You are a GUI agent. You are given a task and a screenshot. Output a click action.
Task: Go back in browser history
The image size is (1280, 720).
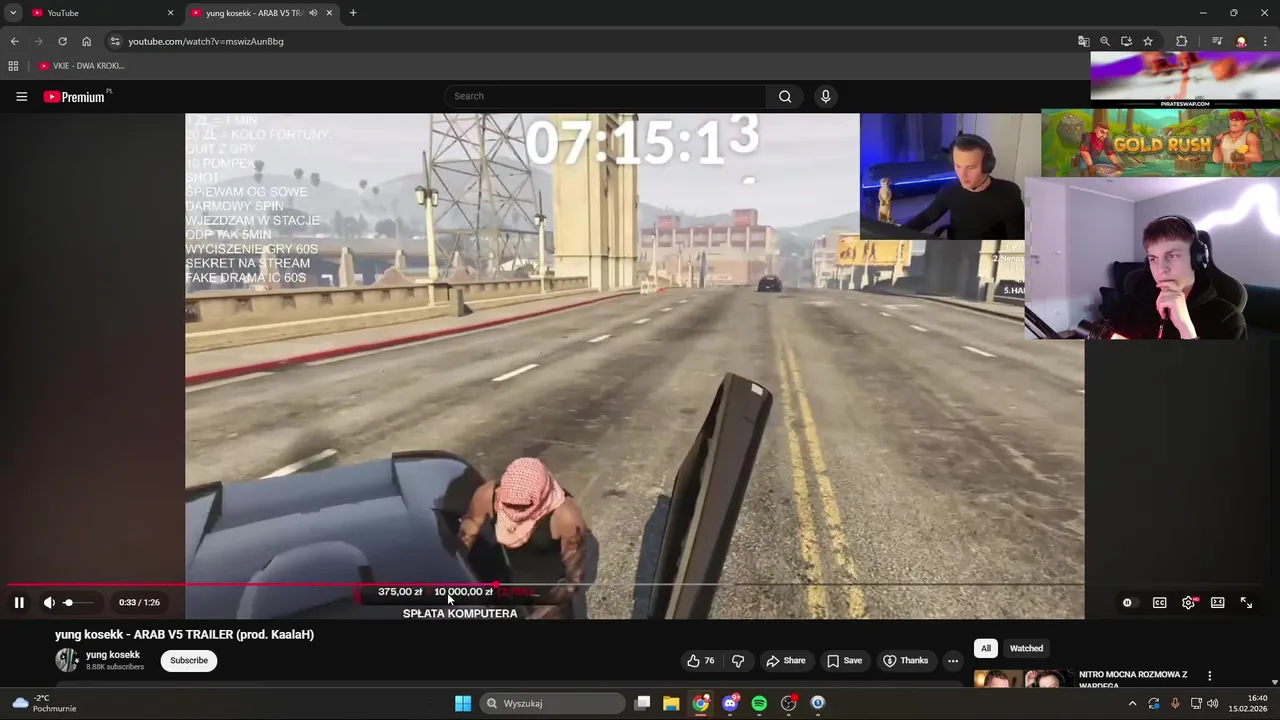pyautogui.click(x=14, y=41)
